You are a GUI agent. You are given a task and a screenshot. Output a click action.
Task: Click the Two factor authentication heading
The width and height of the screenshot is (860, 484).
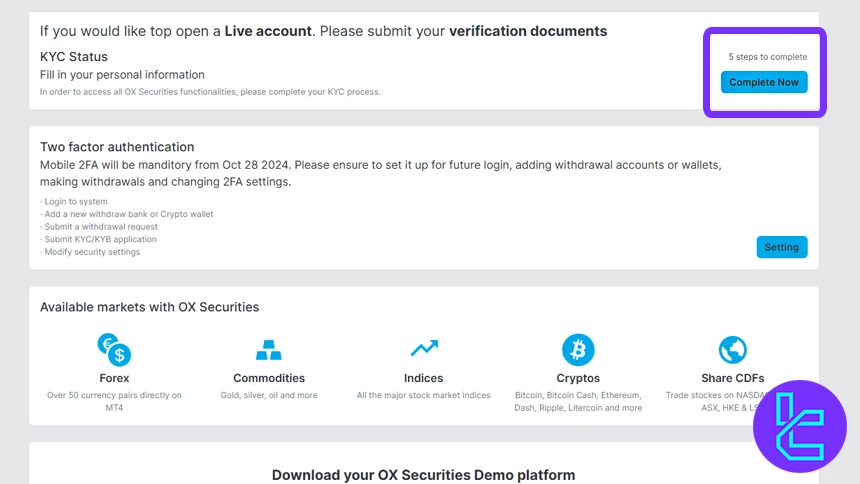pyautogui.click(x=117, y=147)
